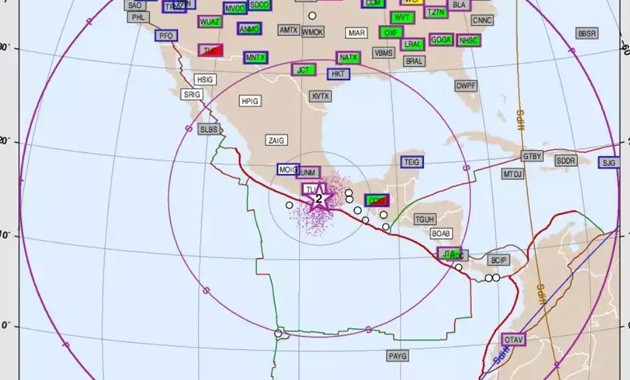Click the CNNC station label
This screenshot has width=630, height=380.
click(482, 20)
